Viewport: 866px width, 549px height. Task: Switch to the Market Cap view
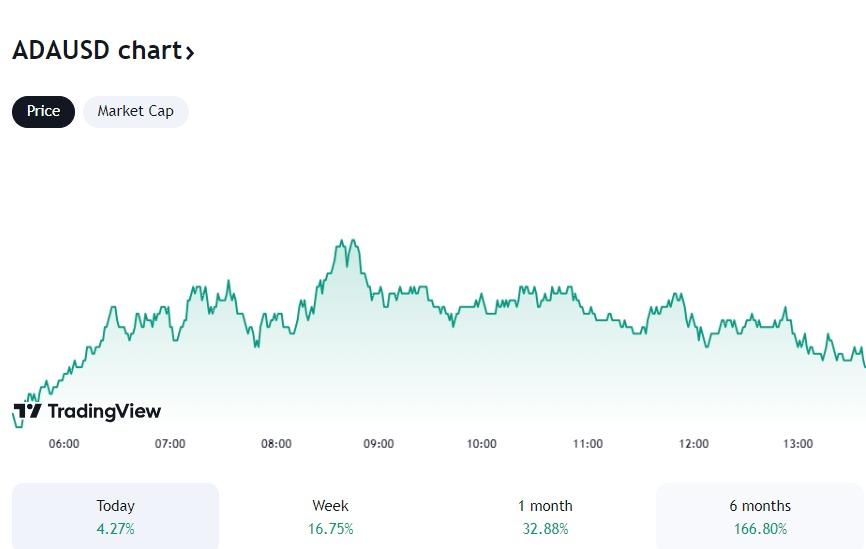135,111
